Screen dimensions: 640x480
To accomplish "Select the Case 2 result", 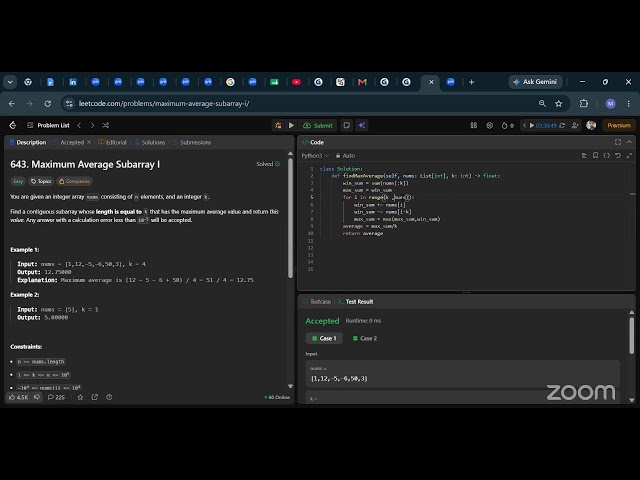I will (x=364, y=338).
